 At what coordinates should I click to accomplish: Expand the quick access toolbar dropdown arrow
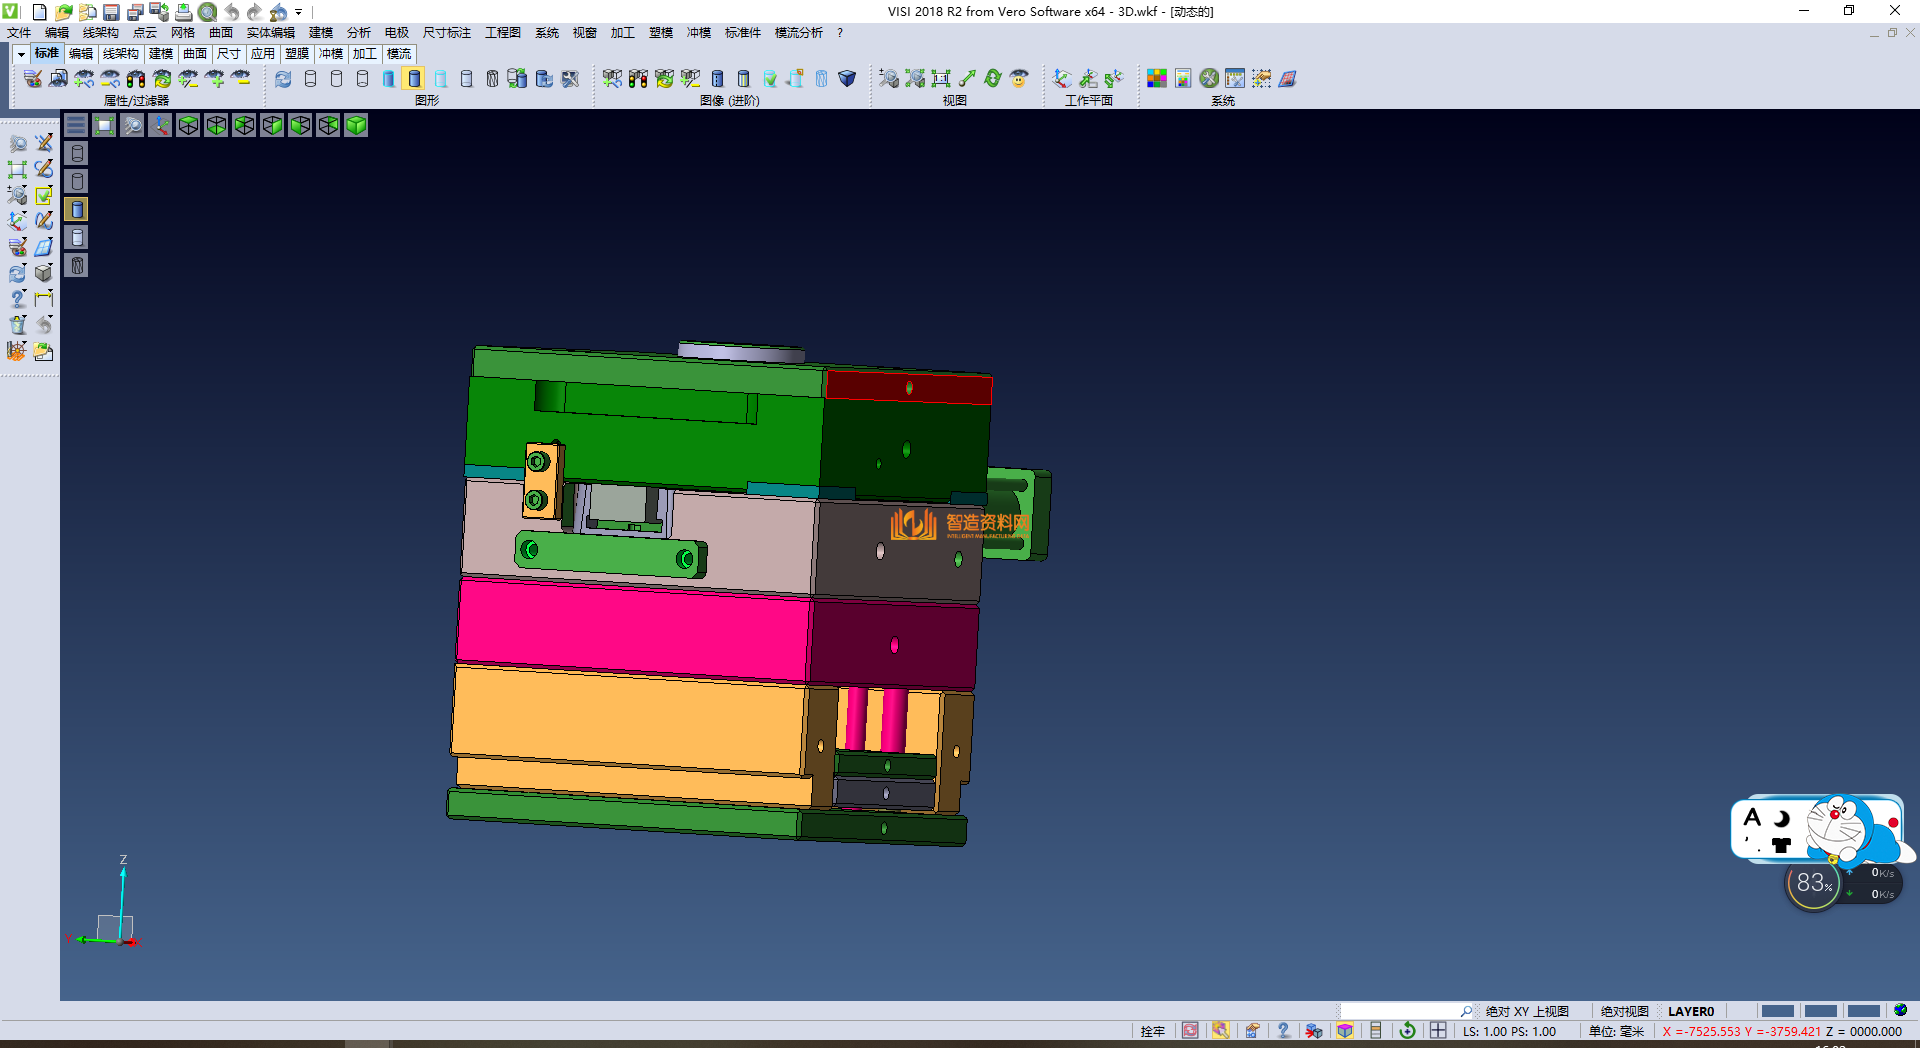tap(299, 13)
